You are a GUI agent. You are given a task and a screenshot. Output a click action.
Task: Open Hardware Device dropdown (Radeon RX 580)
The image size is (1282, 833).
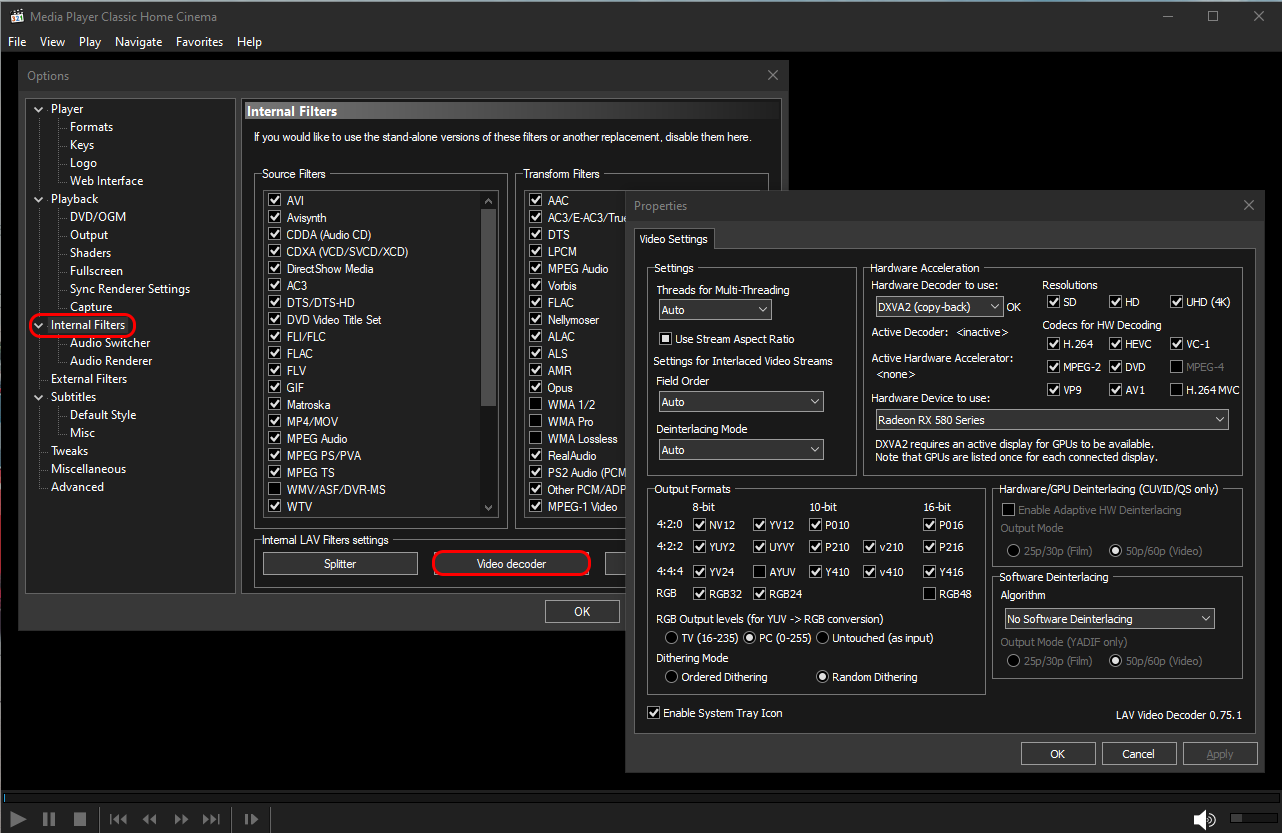[x=1052, y=420]
